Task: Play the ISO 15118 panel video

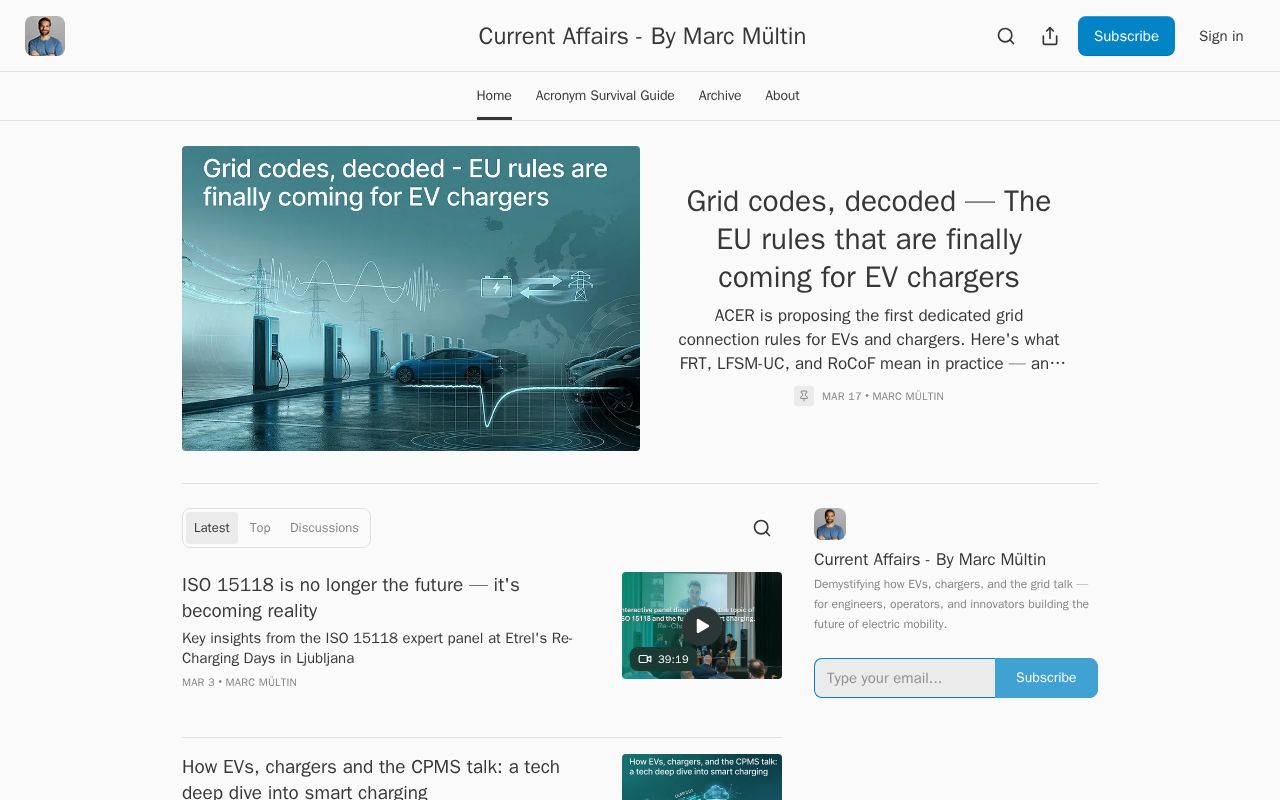Action: pyautogui.click(x=702, y=626)
